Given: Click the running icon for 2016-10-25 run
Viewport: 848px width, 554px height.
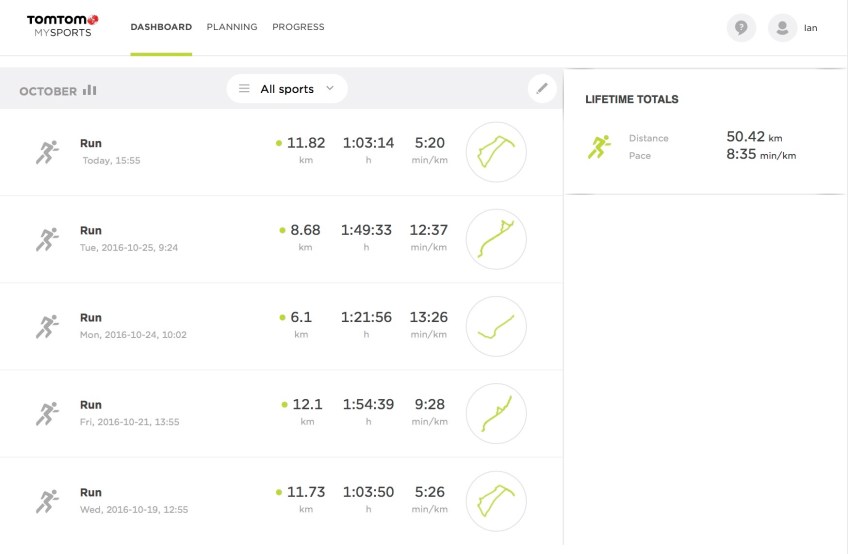Looking at the screenshot, I should [47, 239].
